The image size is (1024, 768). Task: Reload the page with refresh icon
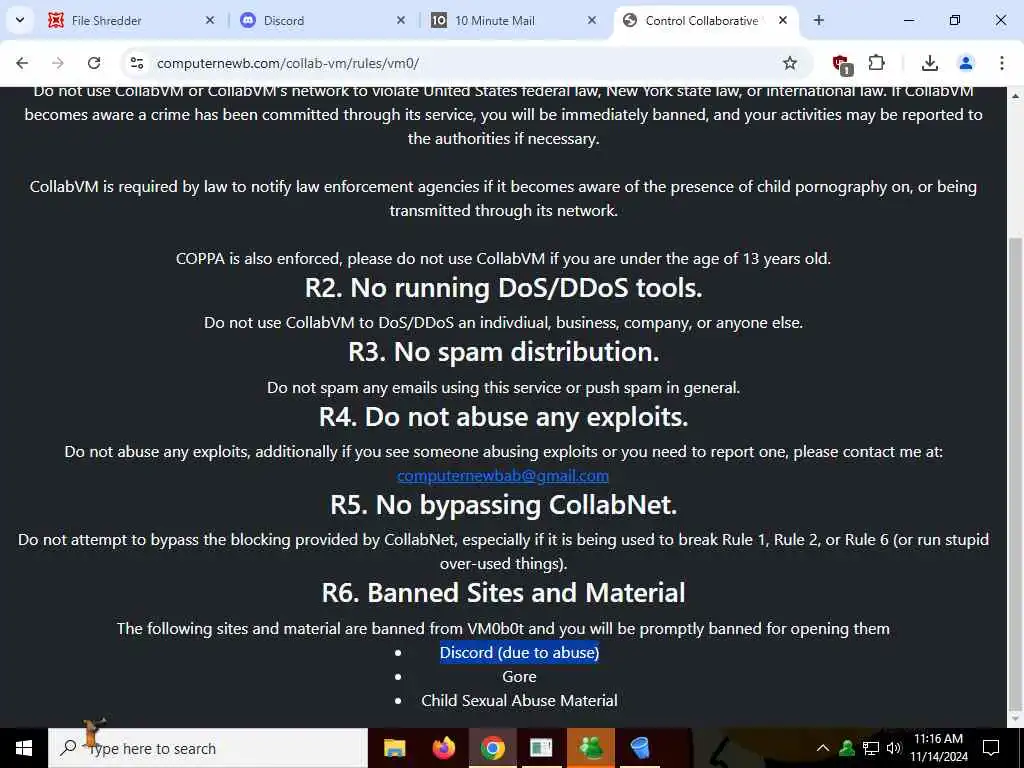click(x=94, y=63)
